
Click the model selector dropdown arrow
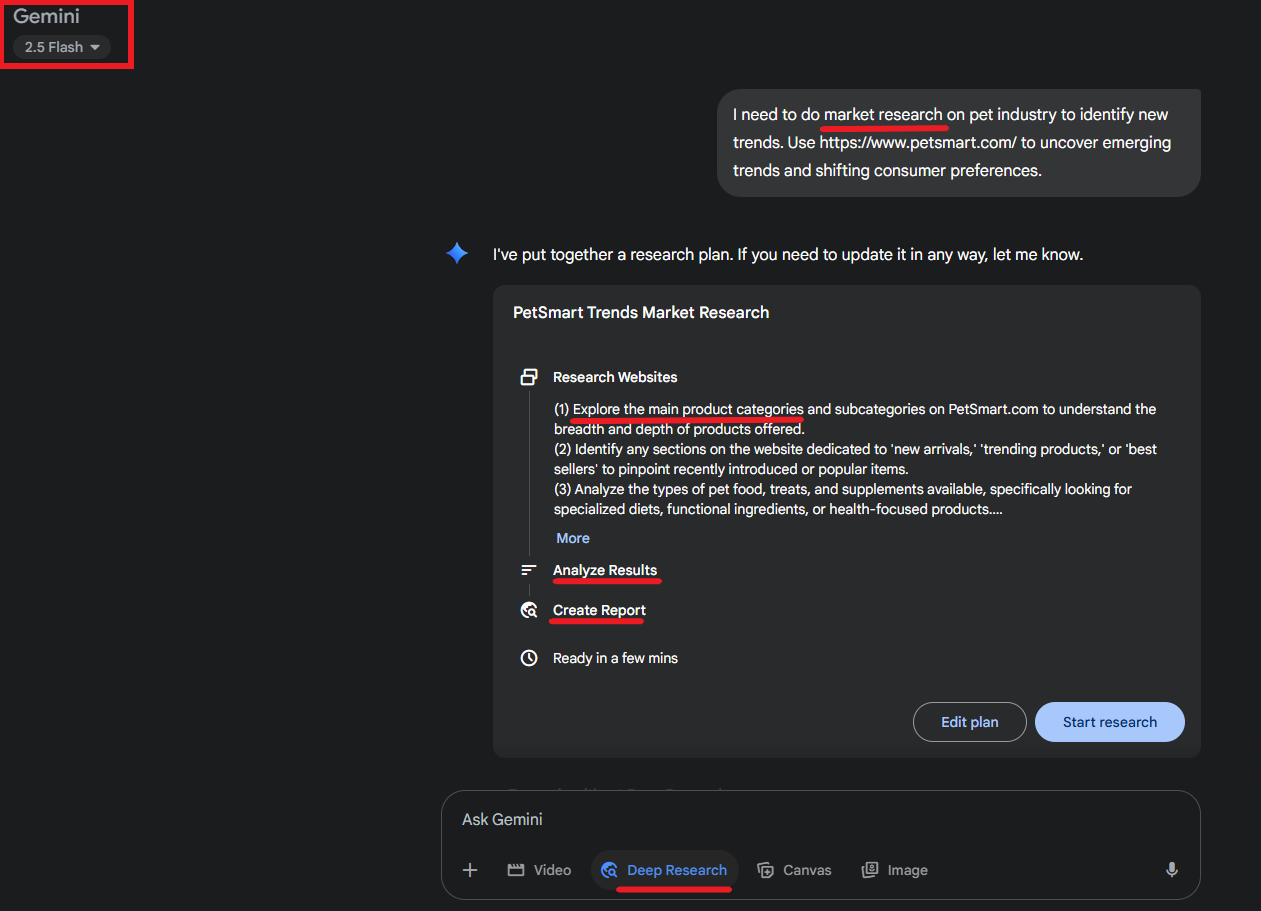[x=95, y=47]
